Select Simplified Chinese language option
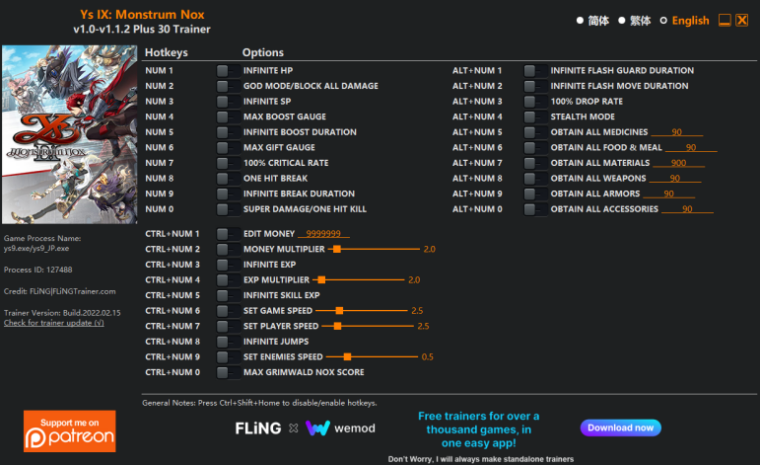 coord(592,20)
